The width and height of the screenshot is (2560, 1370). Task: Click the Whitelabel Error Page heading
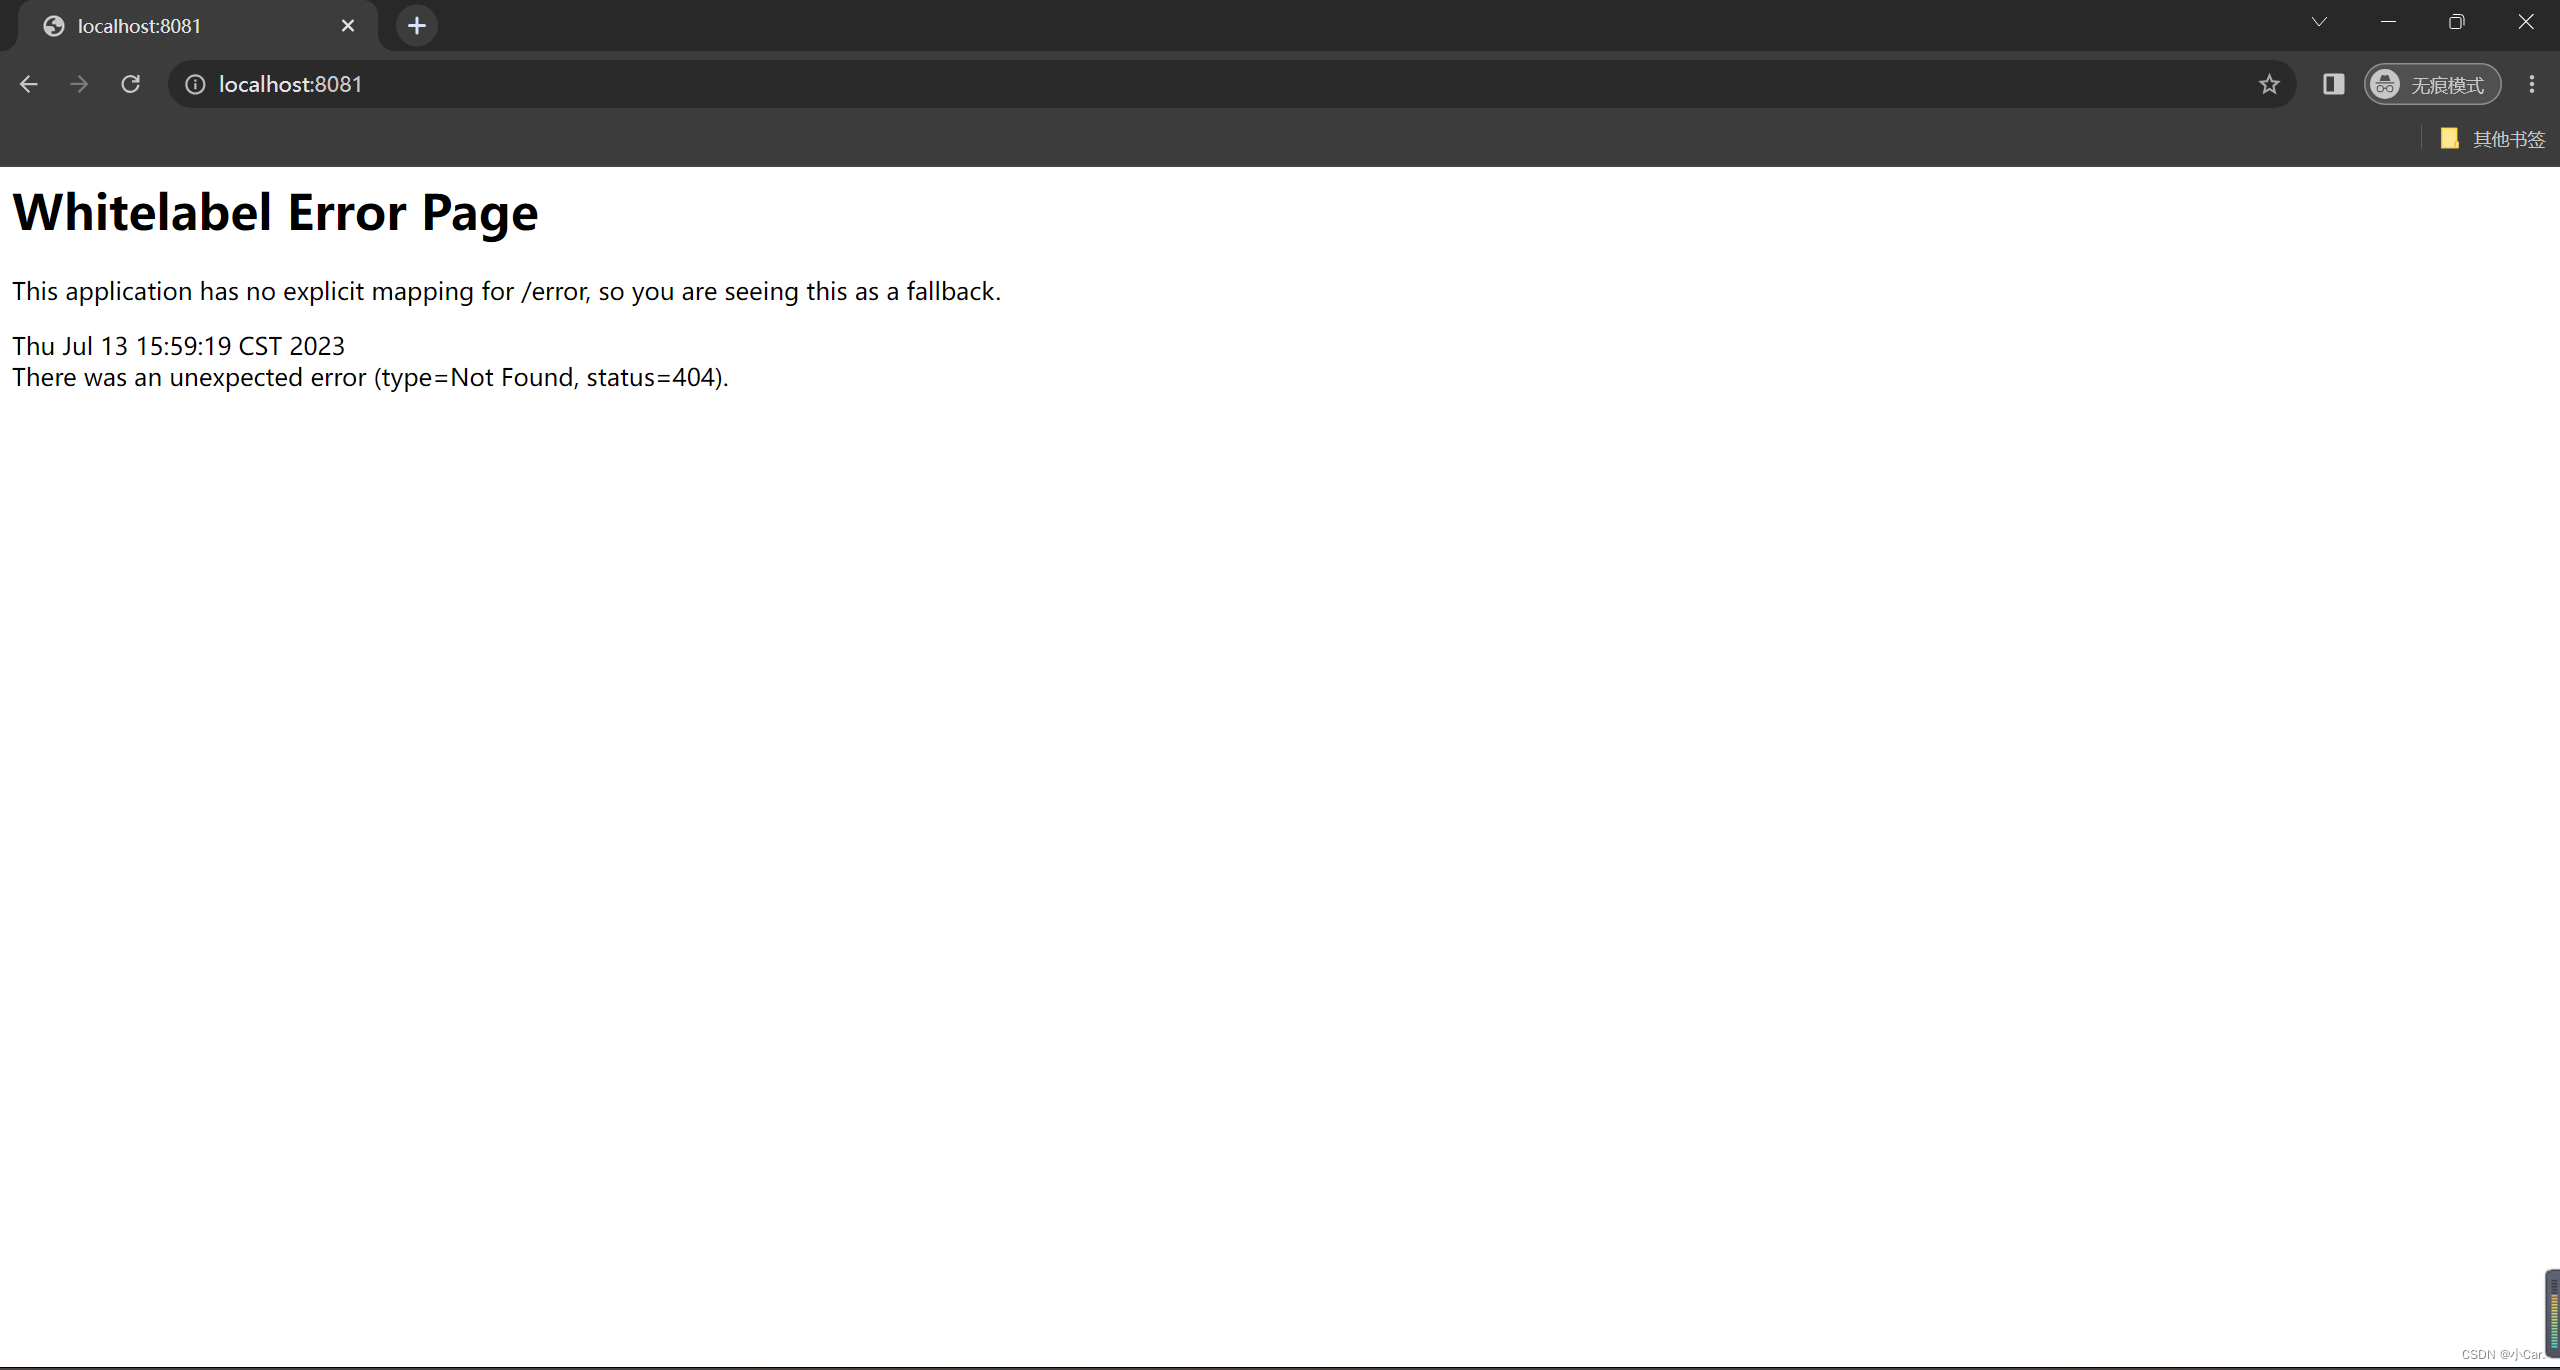point(276,213)
